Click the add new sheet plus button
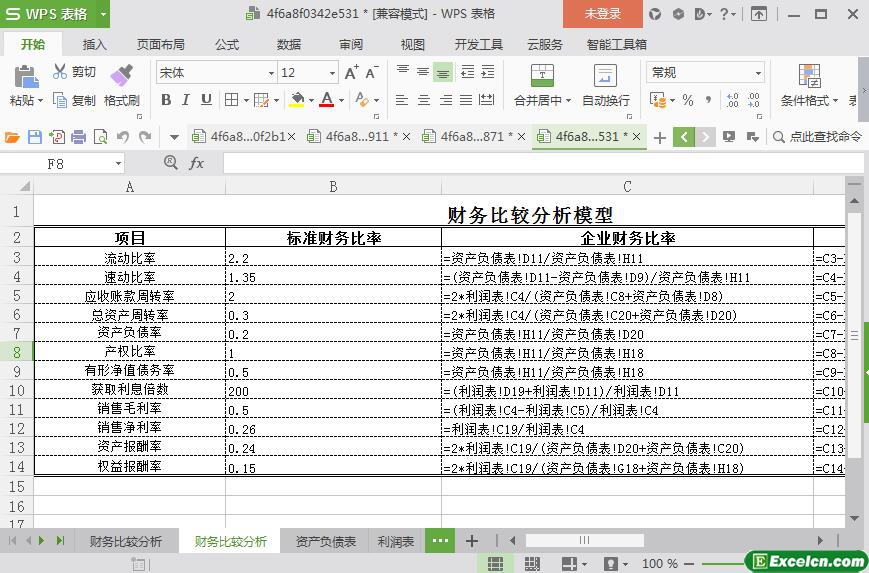This screenshot has width=869, height=573. coord(472,541)
